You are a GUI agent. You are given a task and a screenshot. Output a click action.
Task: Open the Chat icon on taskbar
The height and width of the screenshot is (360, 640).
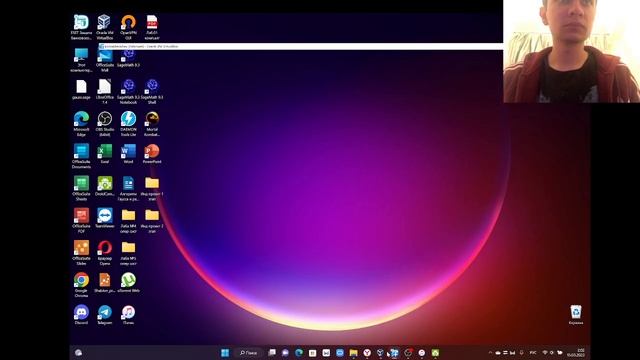tap(285, 353)
